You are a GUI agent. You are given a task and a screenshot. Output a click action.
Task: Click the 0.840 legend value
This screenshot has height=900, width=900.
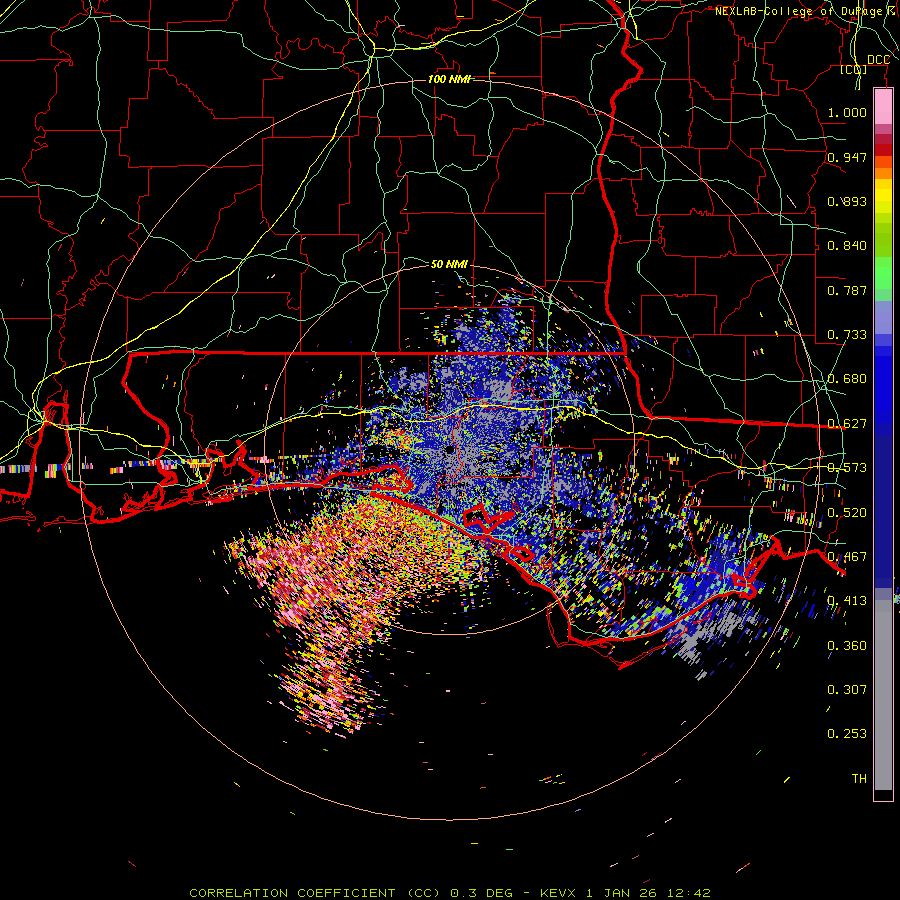pos(847,246)
